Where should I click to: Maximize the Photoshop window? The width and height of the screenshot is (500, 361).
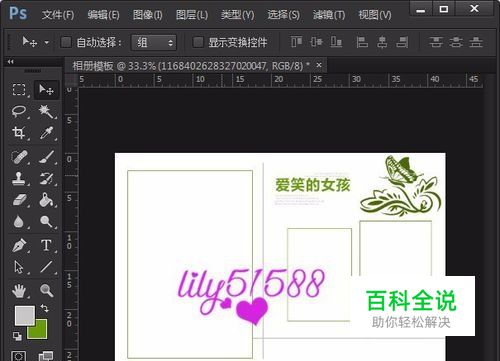coord(444,9)
